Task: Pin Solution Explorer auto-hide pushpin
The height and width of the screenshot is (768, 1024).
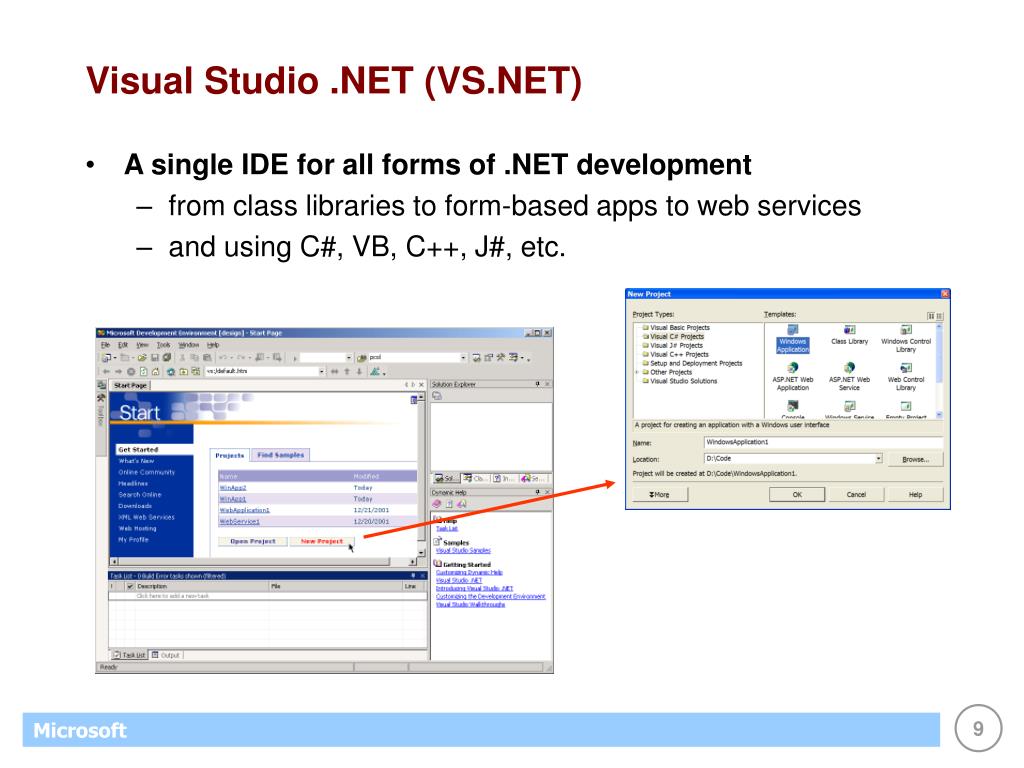Action: (537, 385)
